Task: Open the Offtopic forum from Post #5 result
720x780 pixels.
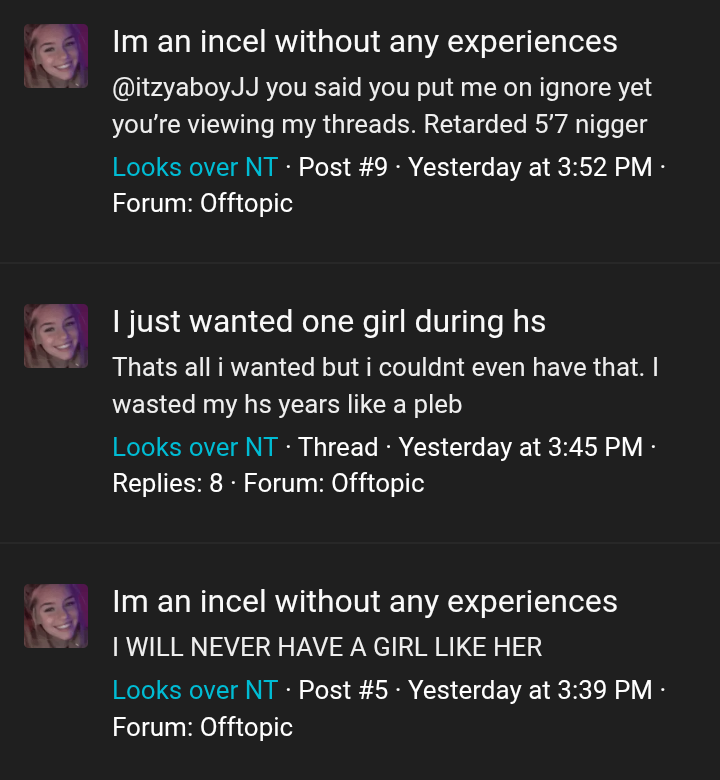Action: pyautogui.click(x=246, y=726)
